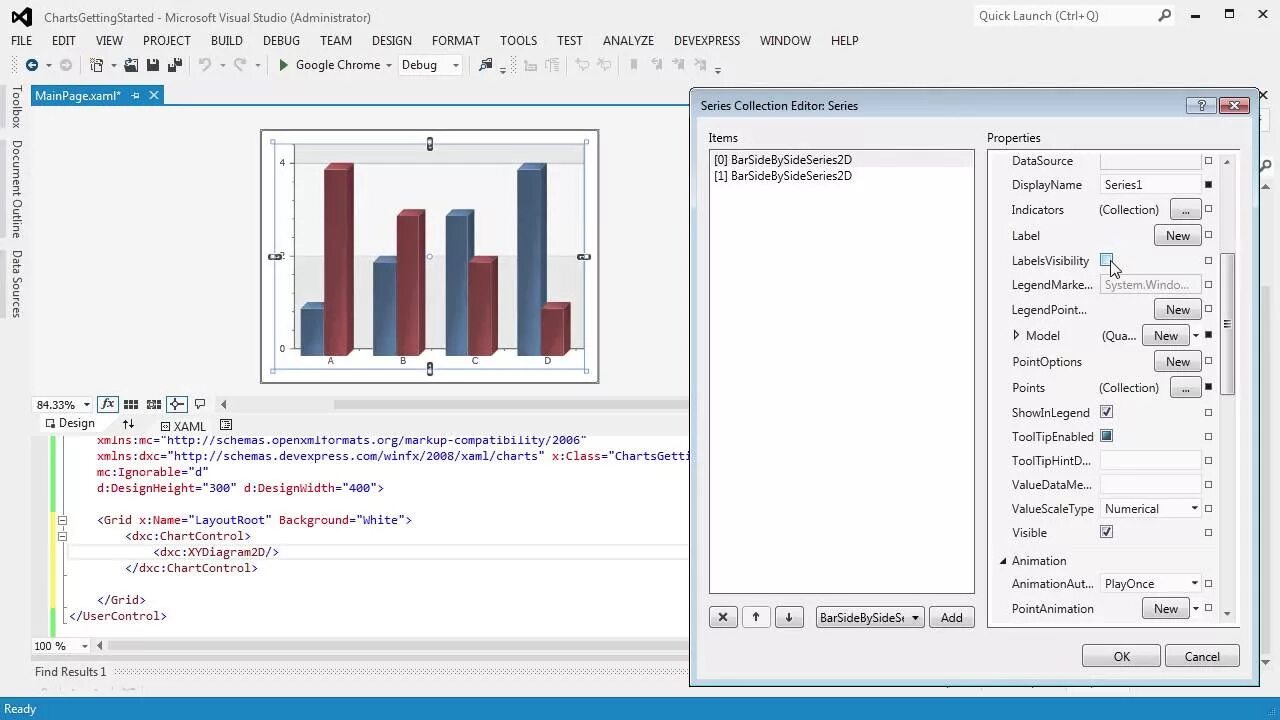The image size is (1280, 720).
Task: Edit the DisplayName field containing Series1
Action: [x=1150, y=185]
